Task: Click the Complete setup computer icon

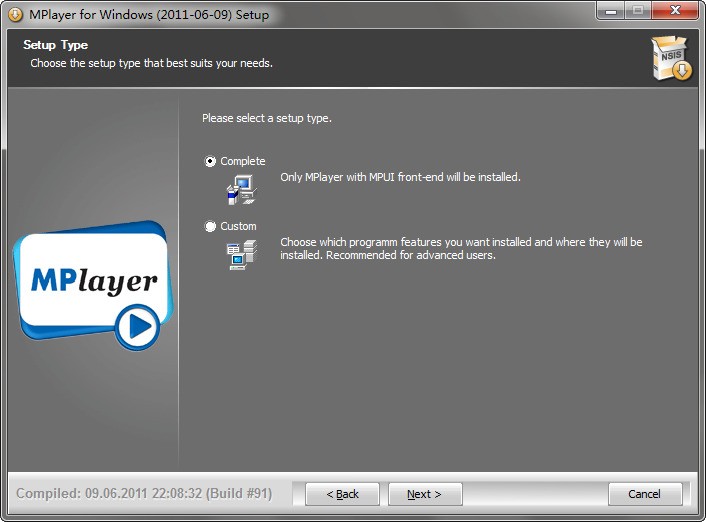Action: click(x=242, y=189)
